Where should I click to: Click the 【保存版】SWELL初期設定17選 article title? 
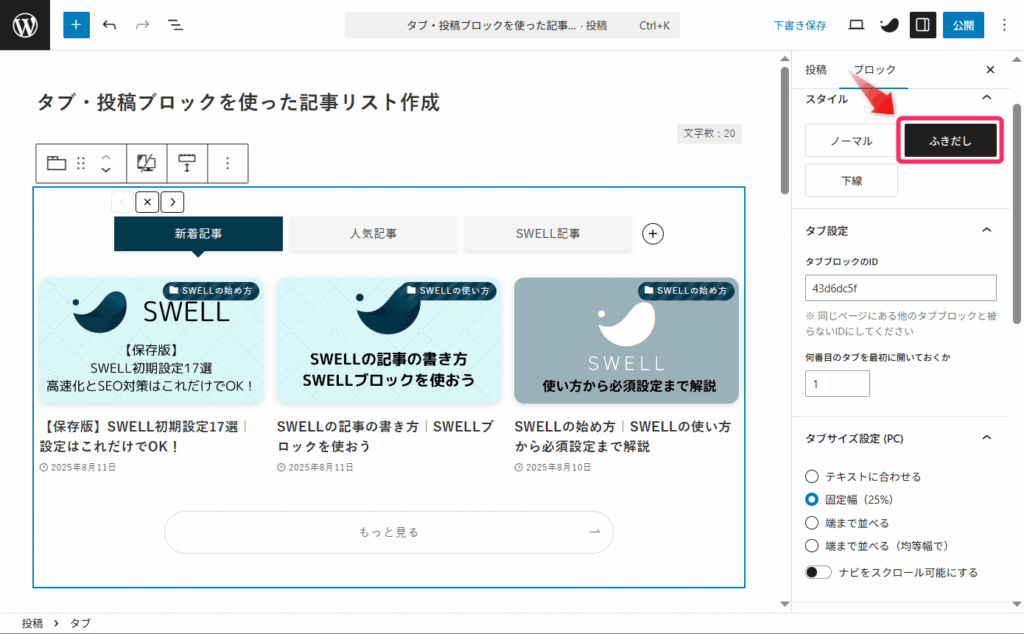(x=144, y=436)
